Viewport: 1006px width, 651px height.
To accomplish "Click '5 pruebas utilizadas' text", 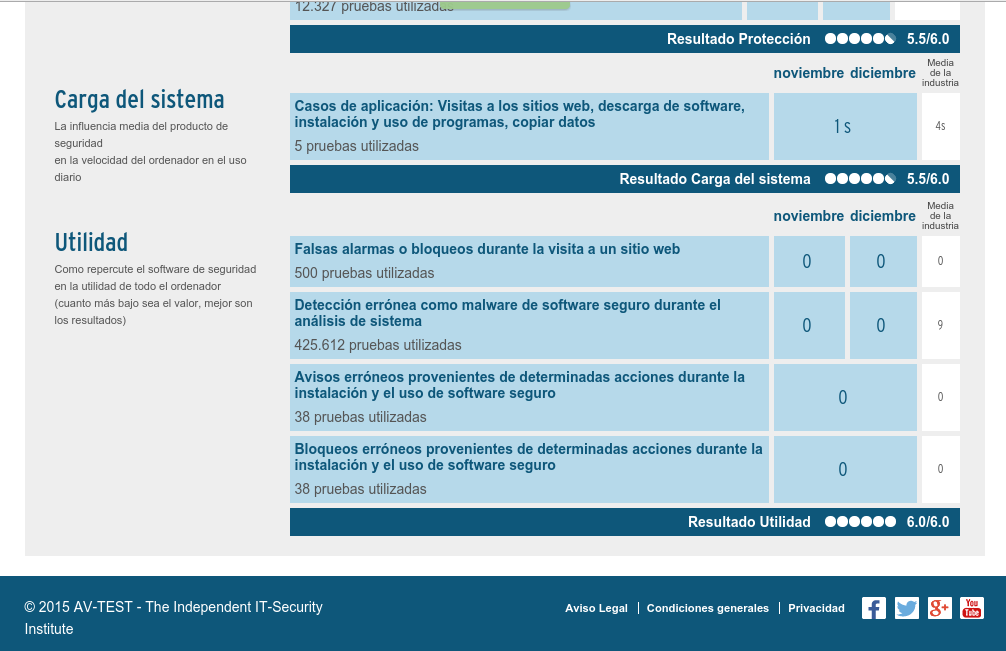I will pos(357,146).
